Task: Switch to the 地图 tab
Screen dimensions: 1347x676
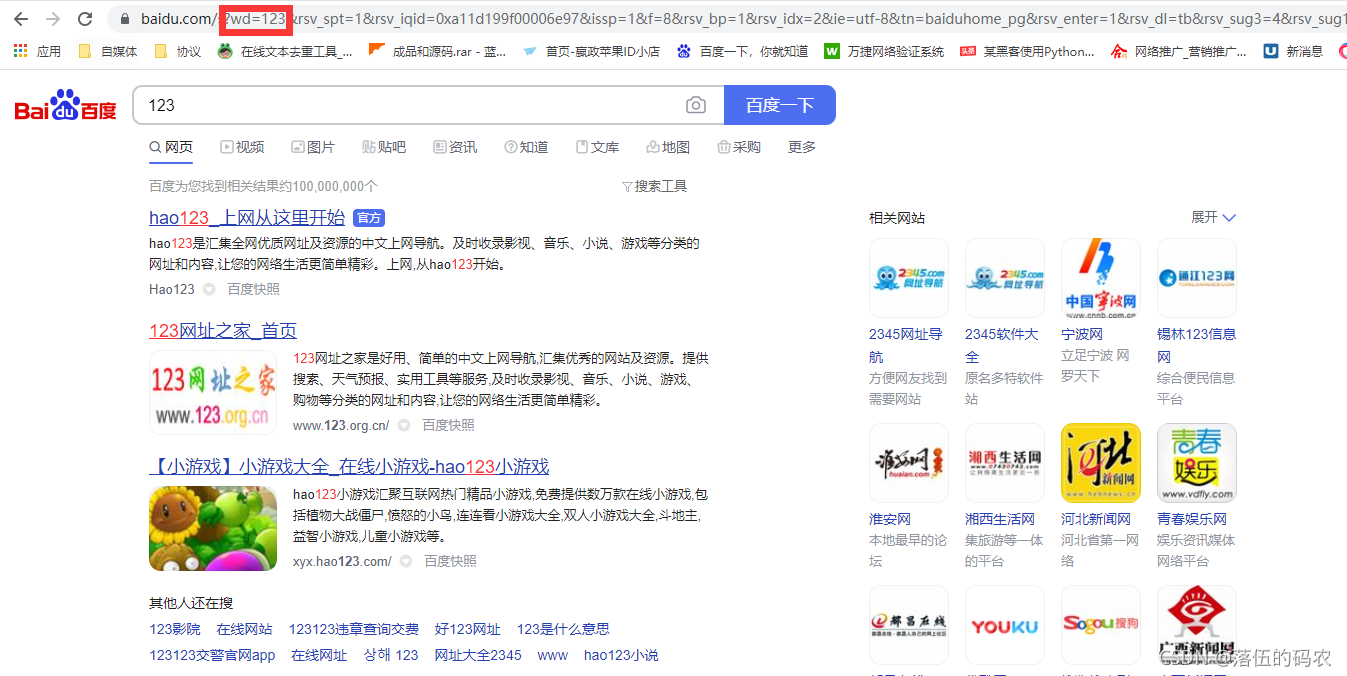Action: click(x=668, y=147)
